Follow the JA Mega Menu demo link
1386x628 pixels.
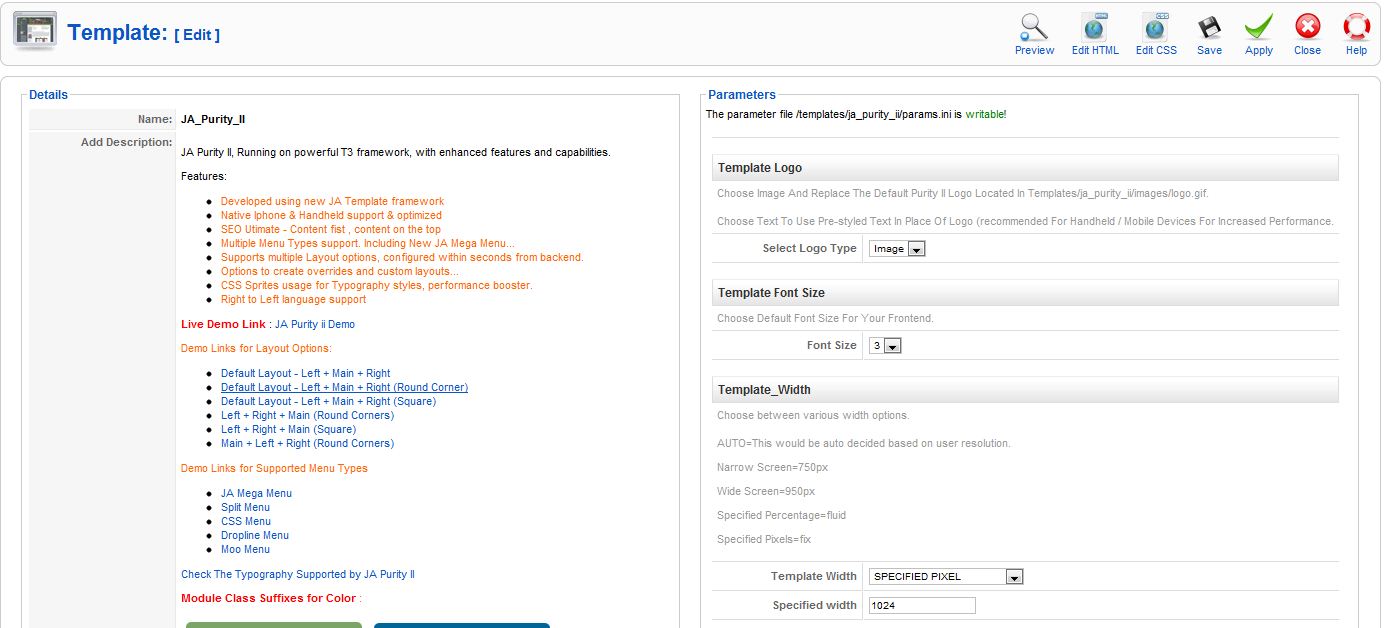[x=256, y=494]
